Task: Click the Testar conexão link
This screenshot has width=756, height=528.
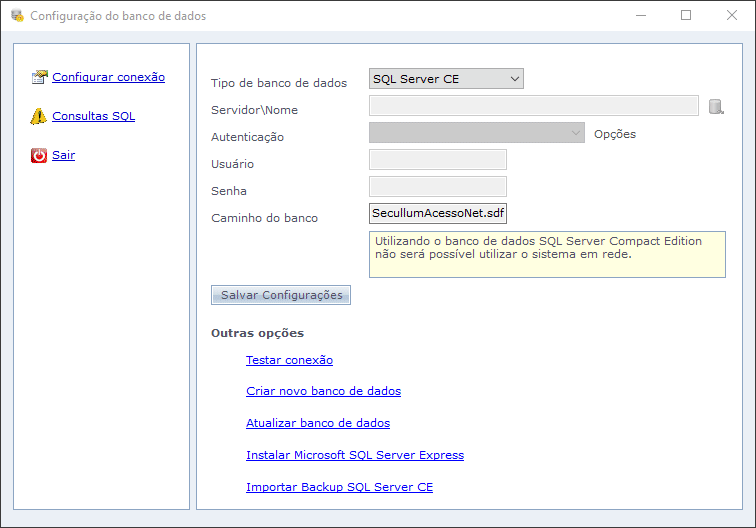Action: pyautogui.click(x=289, y=360)
